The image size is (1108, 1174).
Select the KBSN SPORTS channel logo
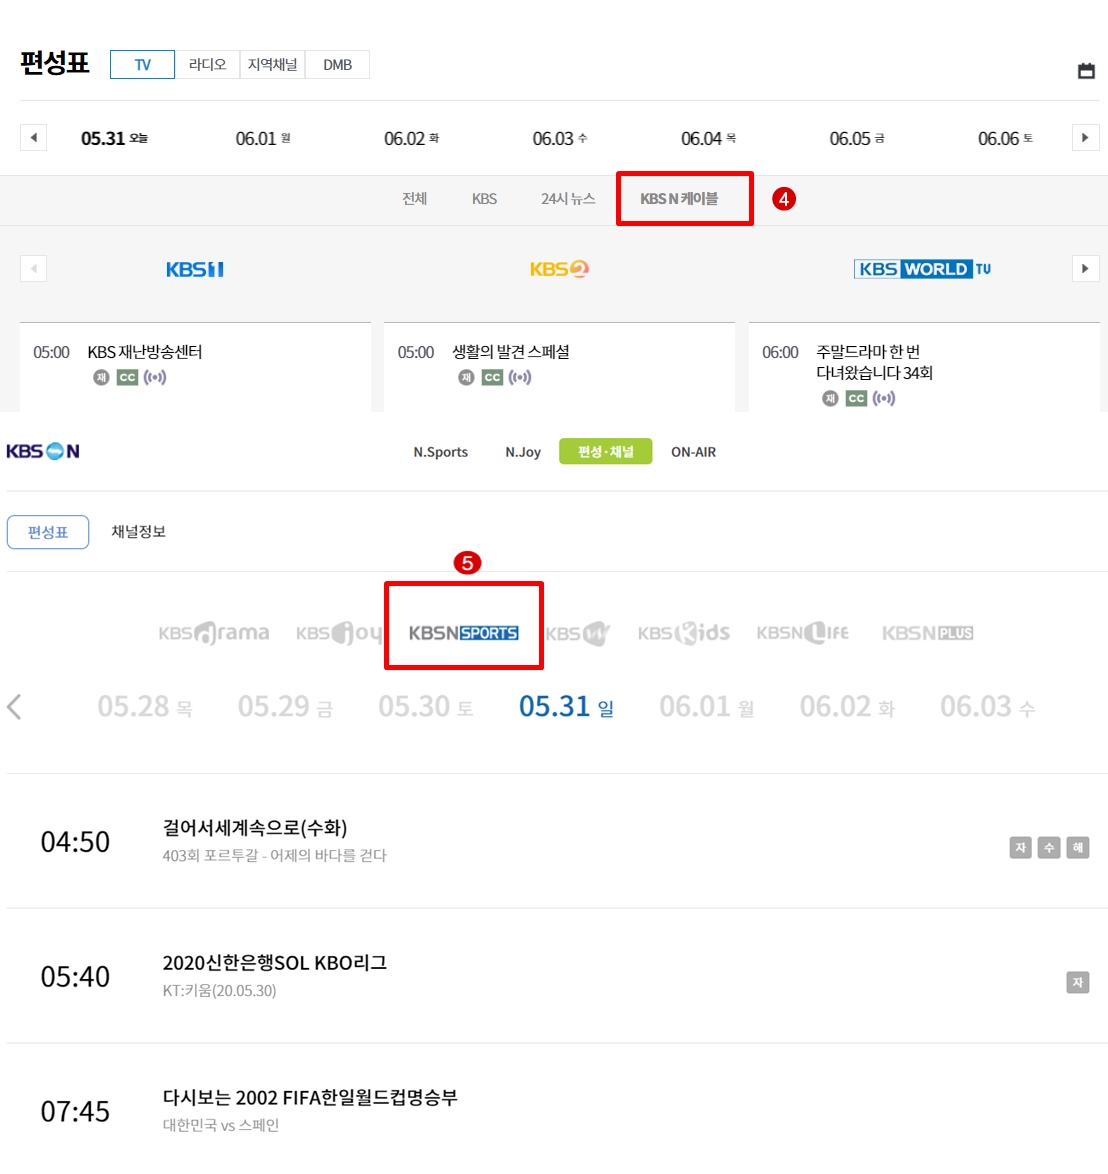coord(463,633)
